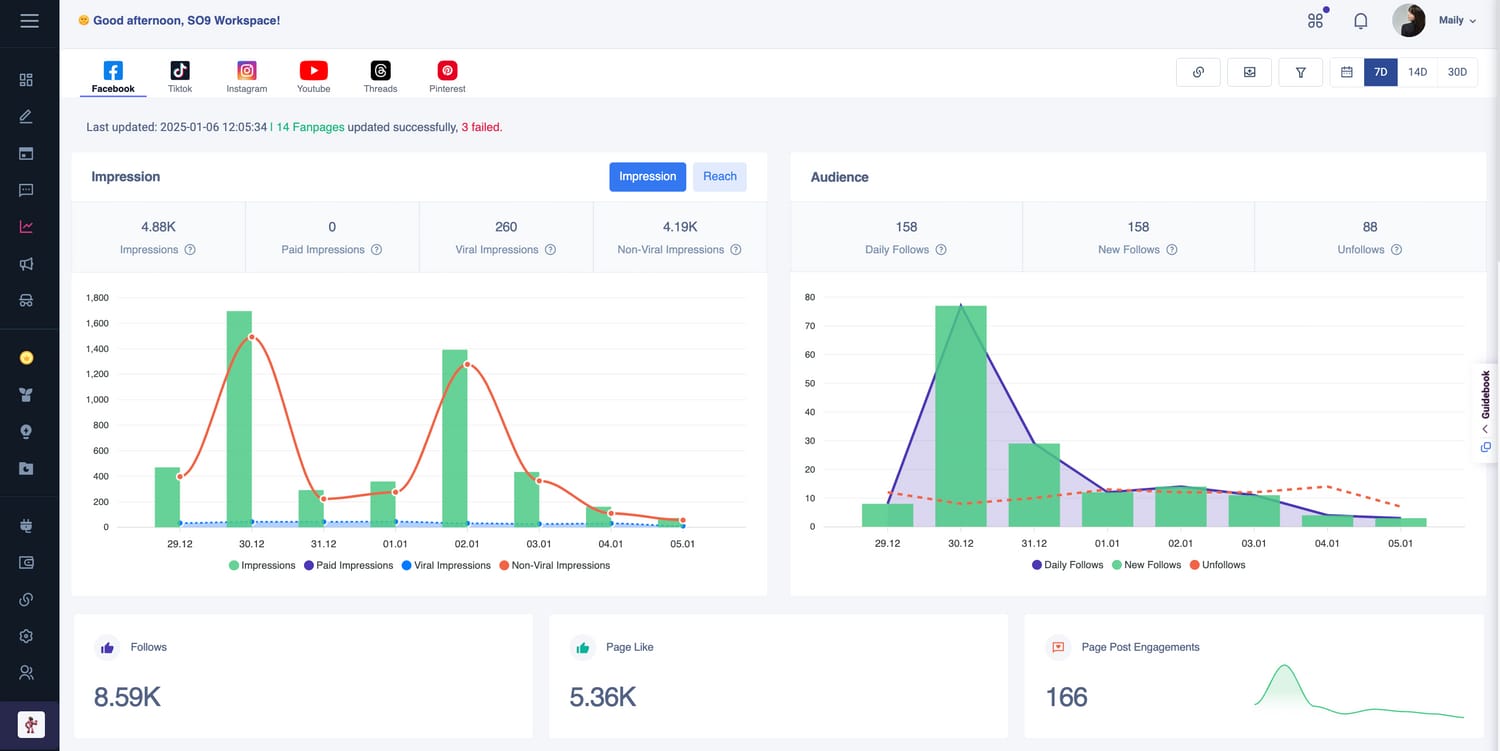This screenshot has height=751, width=1500.
Task: Click info icon next to Viral Impressions
Action: point(550,250)
